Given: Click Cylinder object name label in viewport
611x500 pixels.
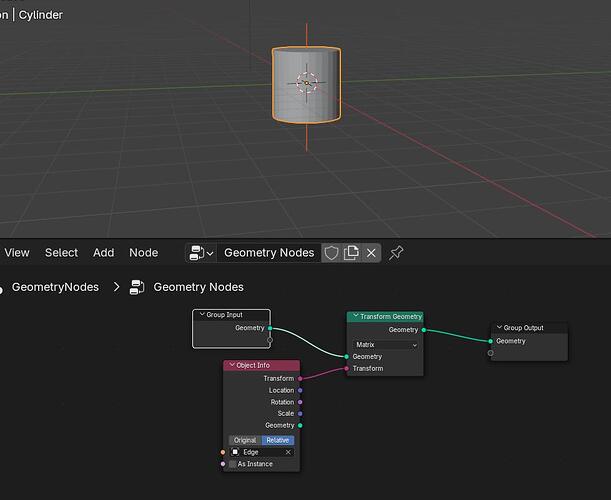Looking at the screenshot, I should 41,15.
